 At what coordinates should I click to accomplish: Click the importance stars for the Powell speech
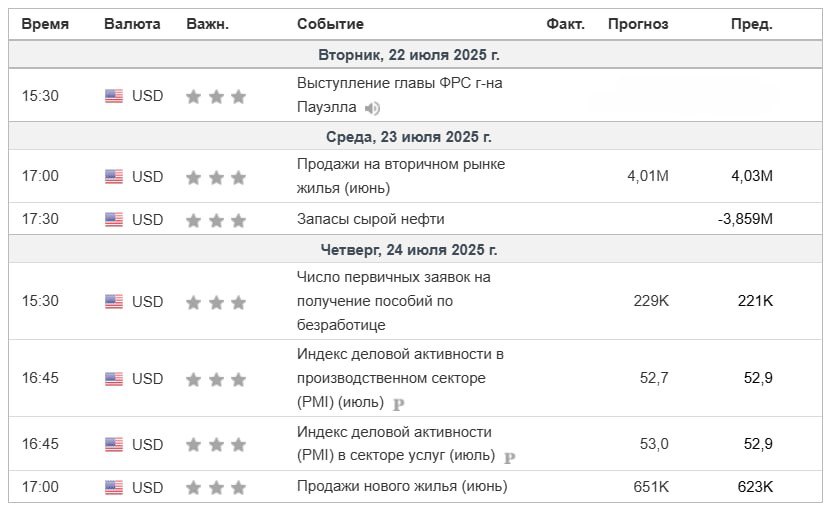pos(216,97)
